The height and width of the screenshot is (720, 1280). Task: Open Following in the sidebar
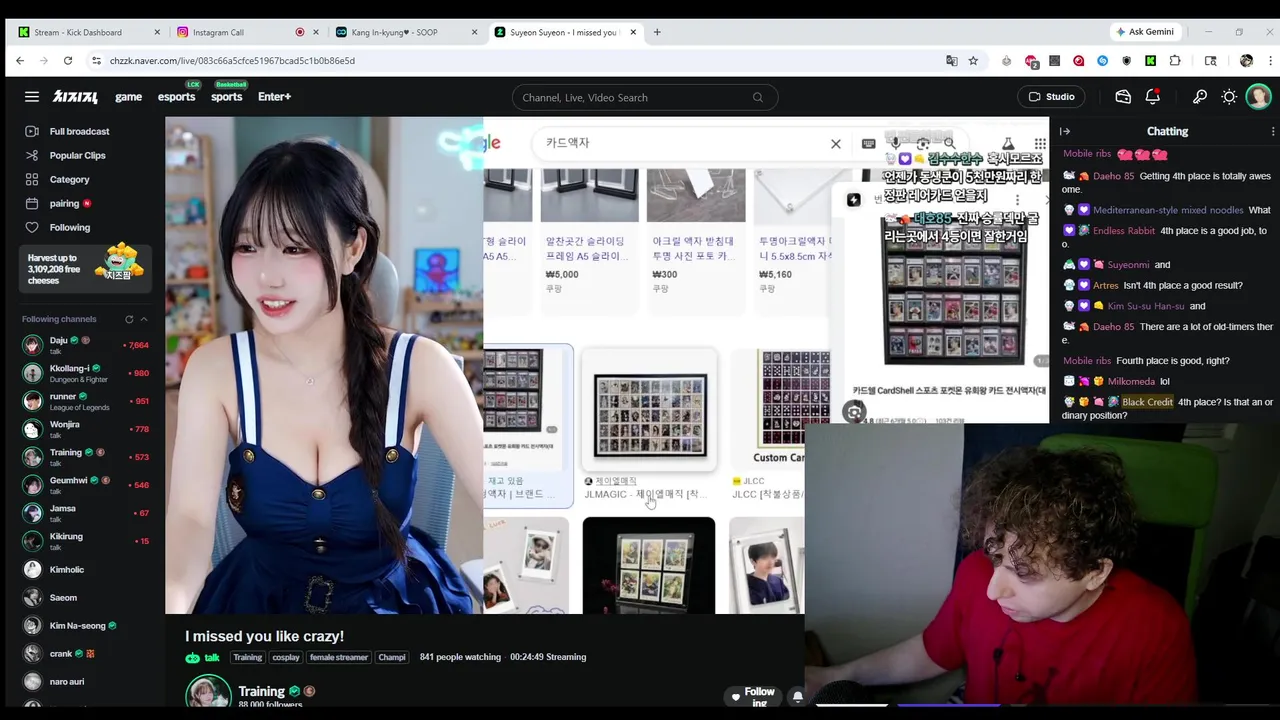(x=86, y=227)
